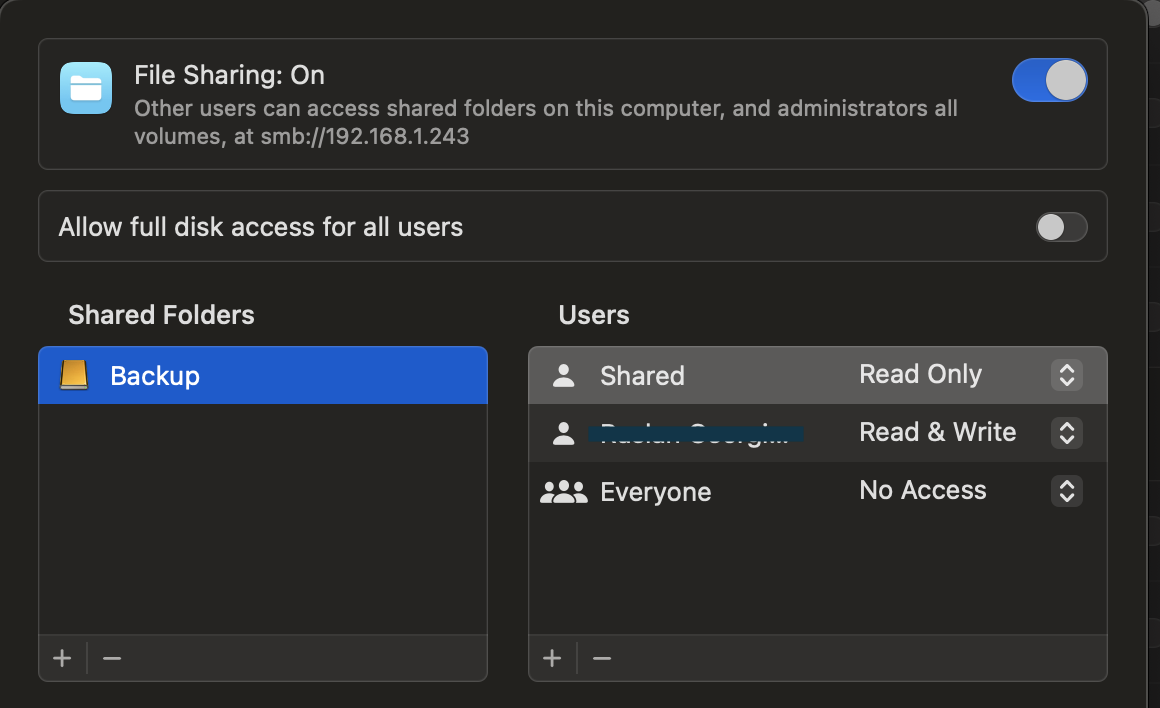The image size is (1160, 708).
Task: Click the Everyone group icon
Action: [564, 492]
